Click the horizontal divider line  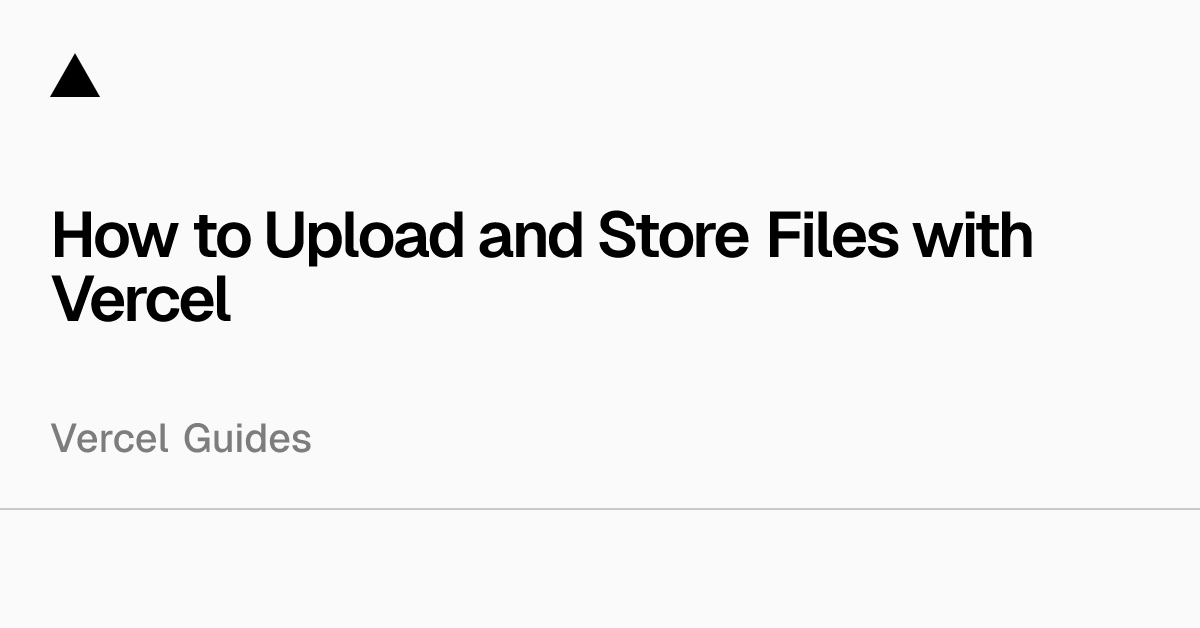click(x=600, y=509)
